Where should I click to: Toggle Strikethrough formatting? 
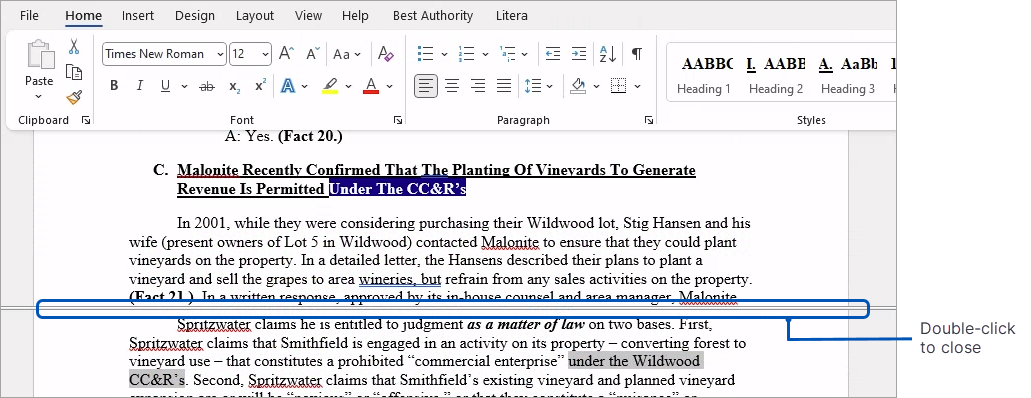click(x=207, y=86)
